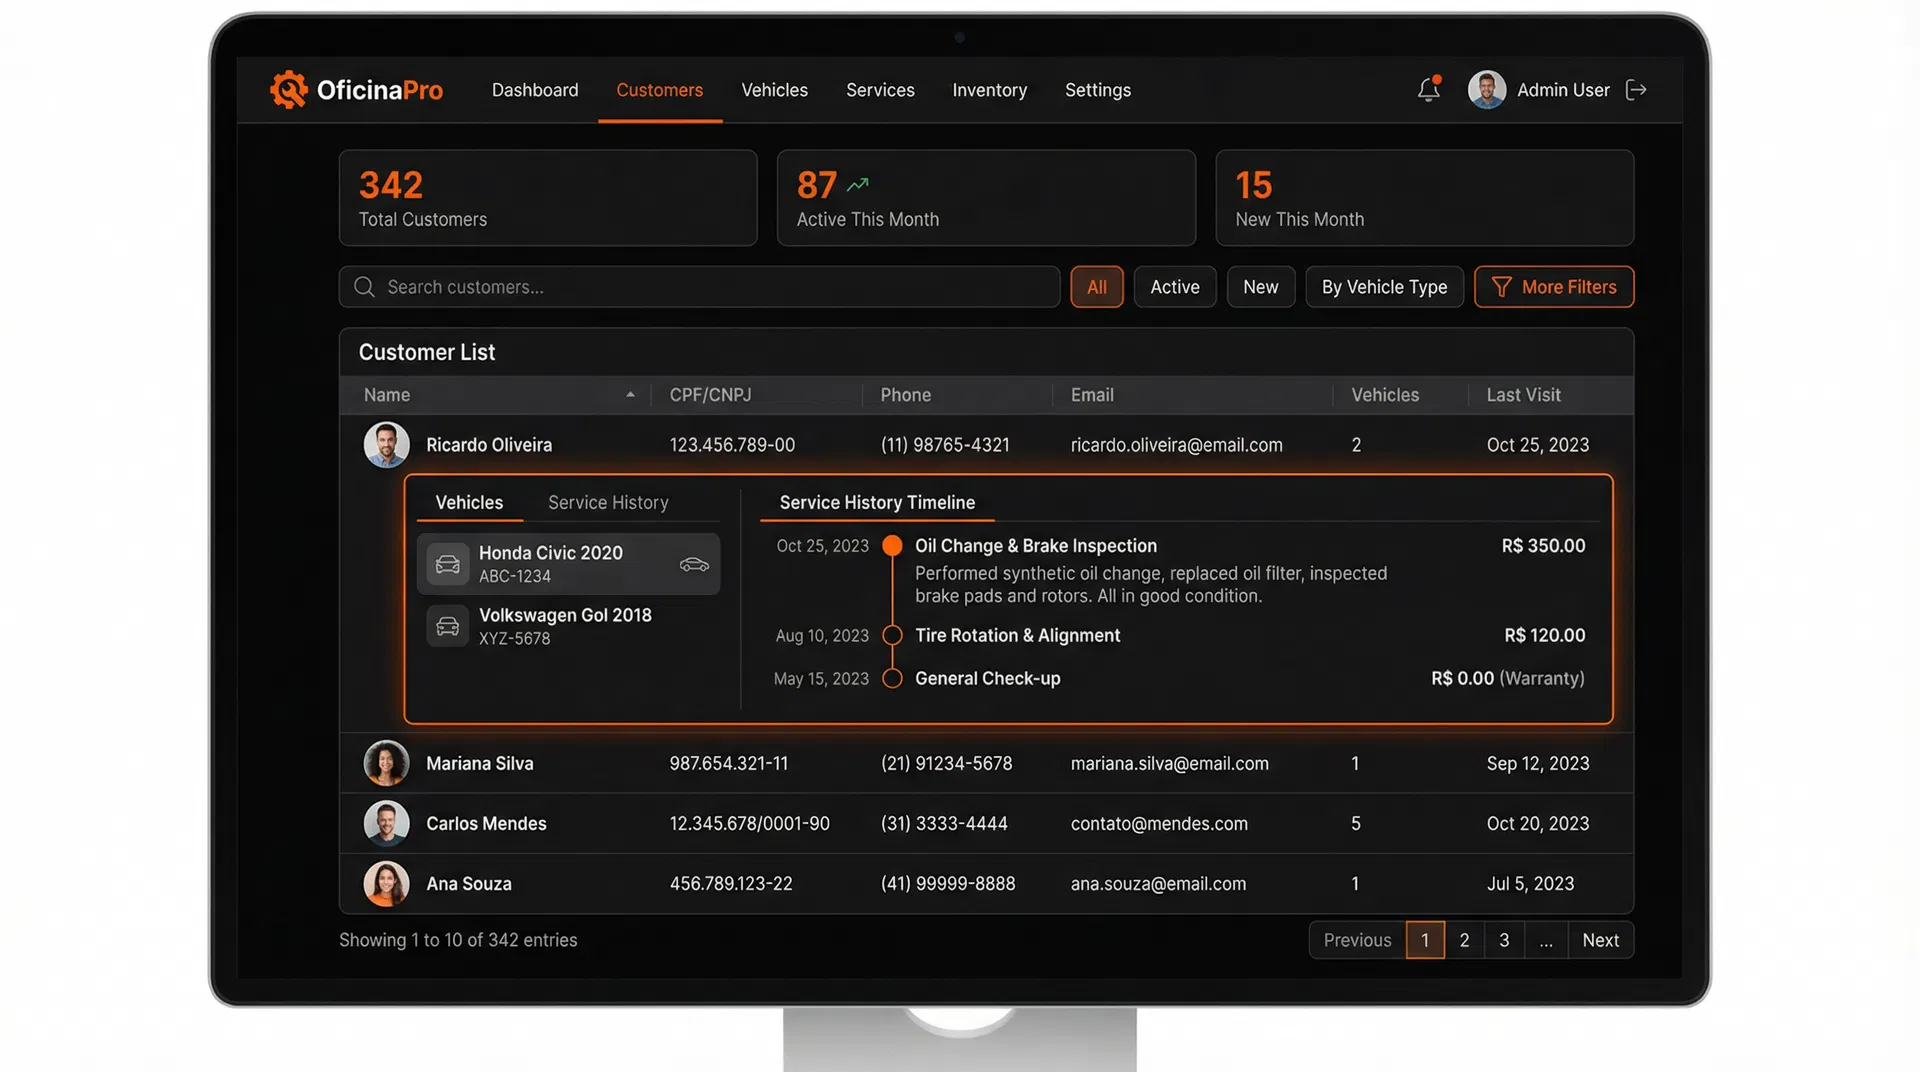This screenshot has height=1072, width=1920.
Task: Expand the Mariana Silva customer row
Action: pos(480,764)
